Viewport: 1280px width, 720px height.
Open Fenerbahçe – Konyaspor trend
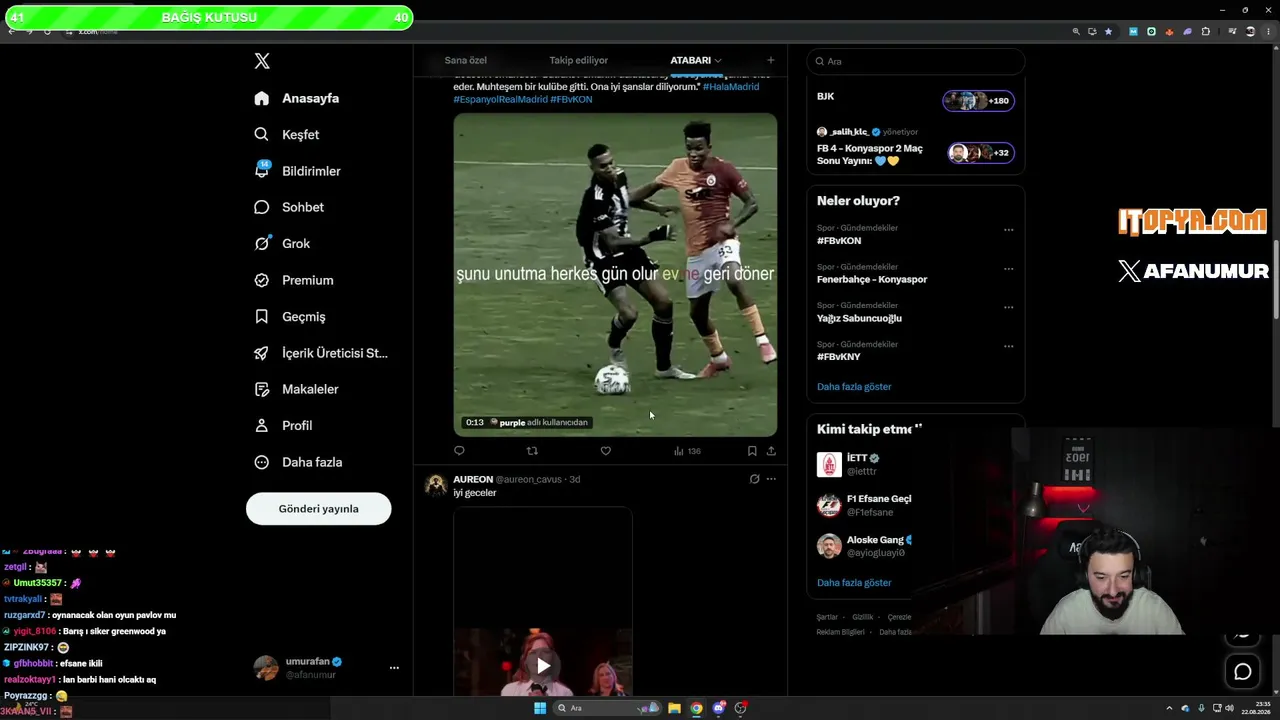(x=872, y=279)
